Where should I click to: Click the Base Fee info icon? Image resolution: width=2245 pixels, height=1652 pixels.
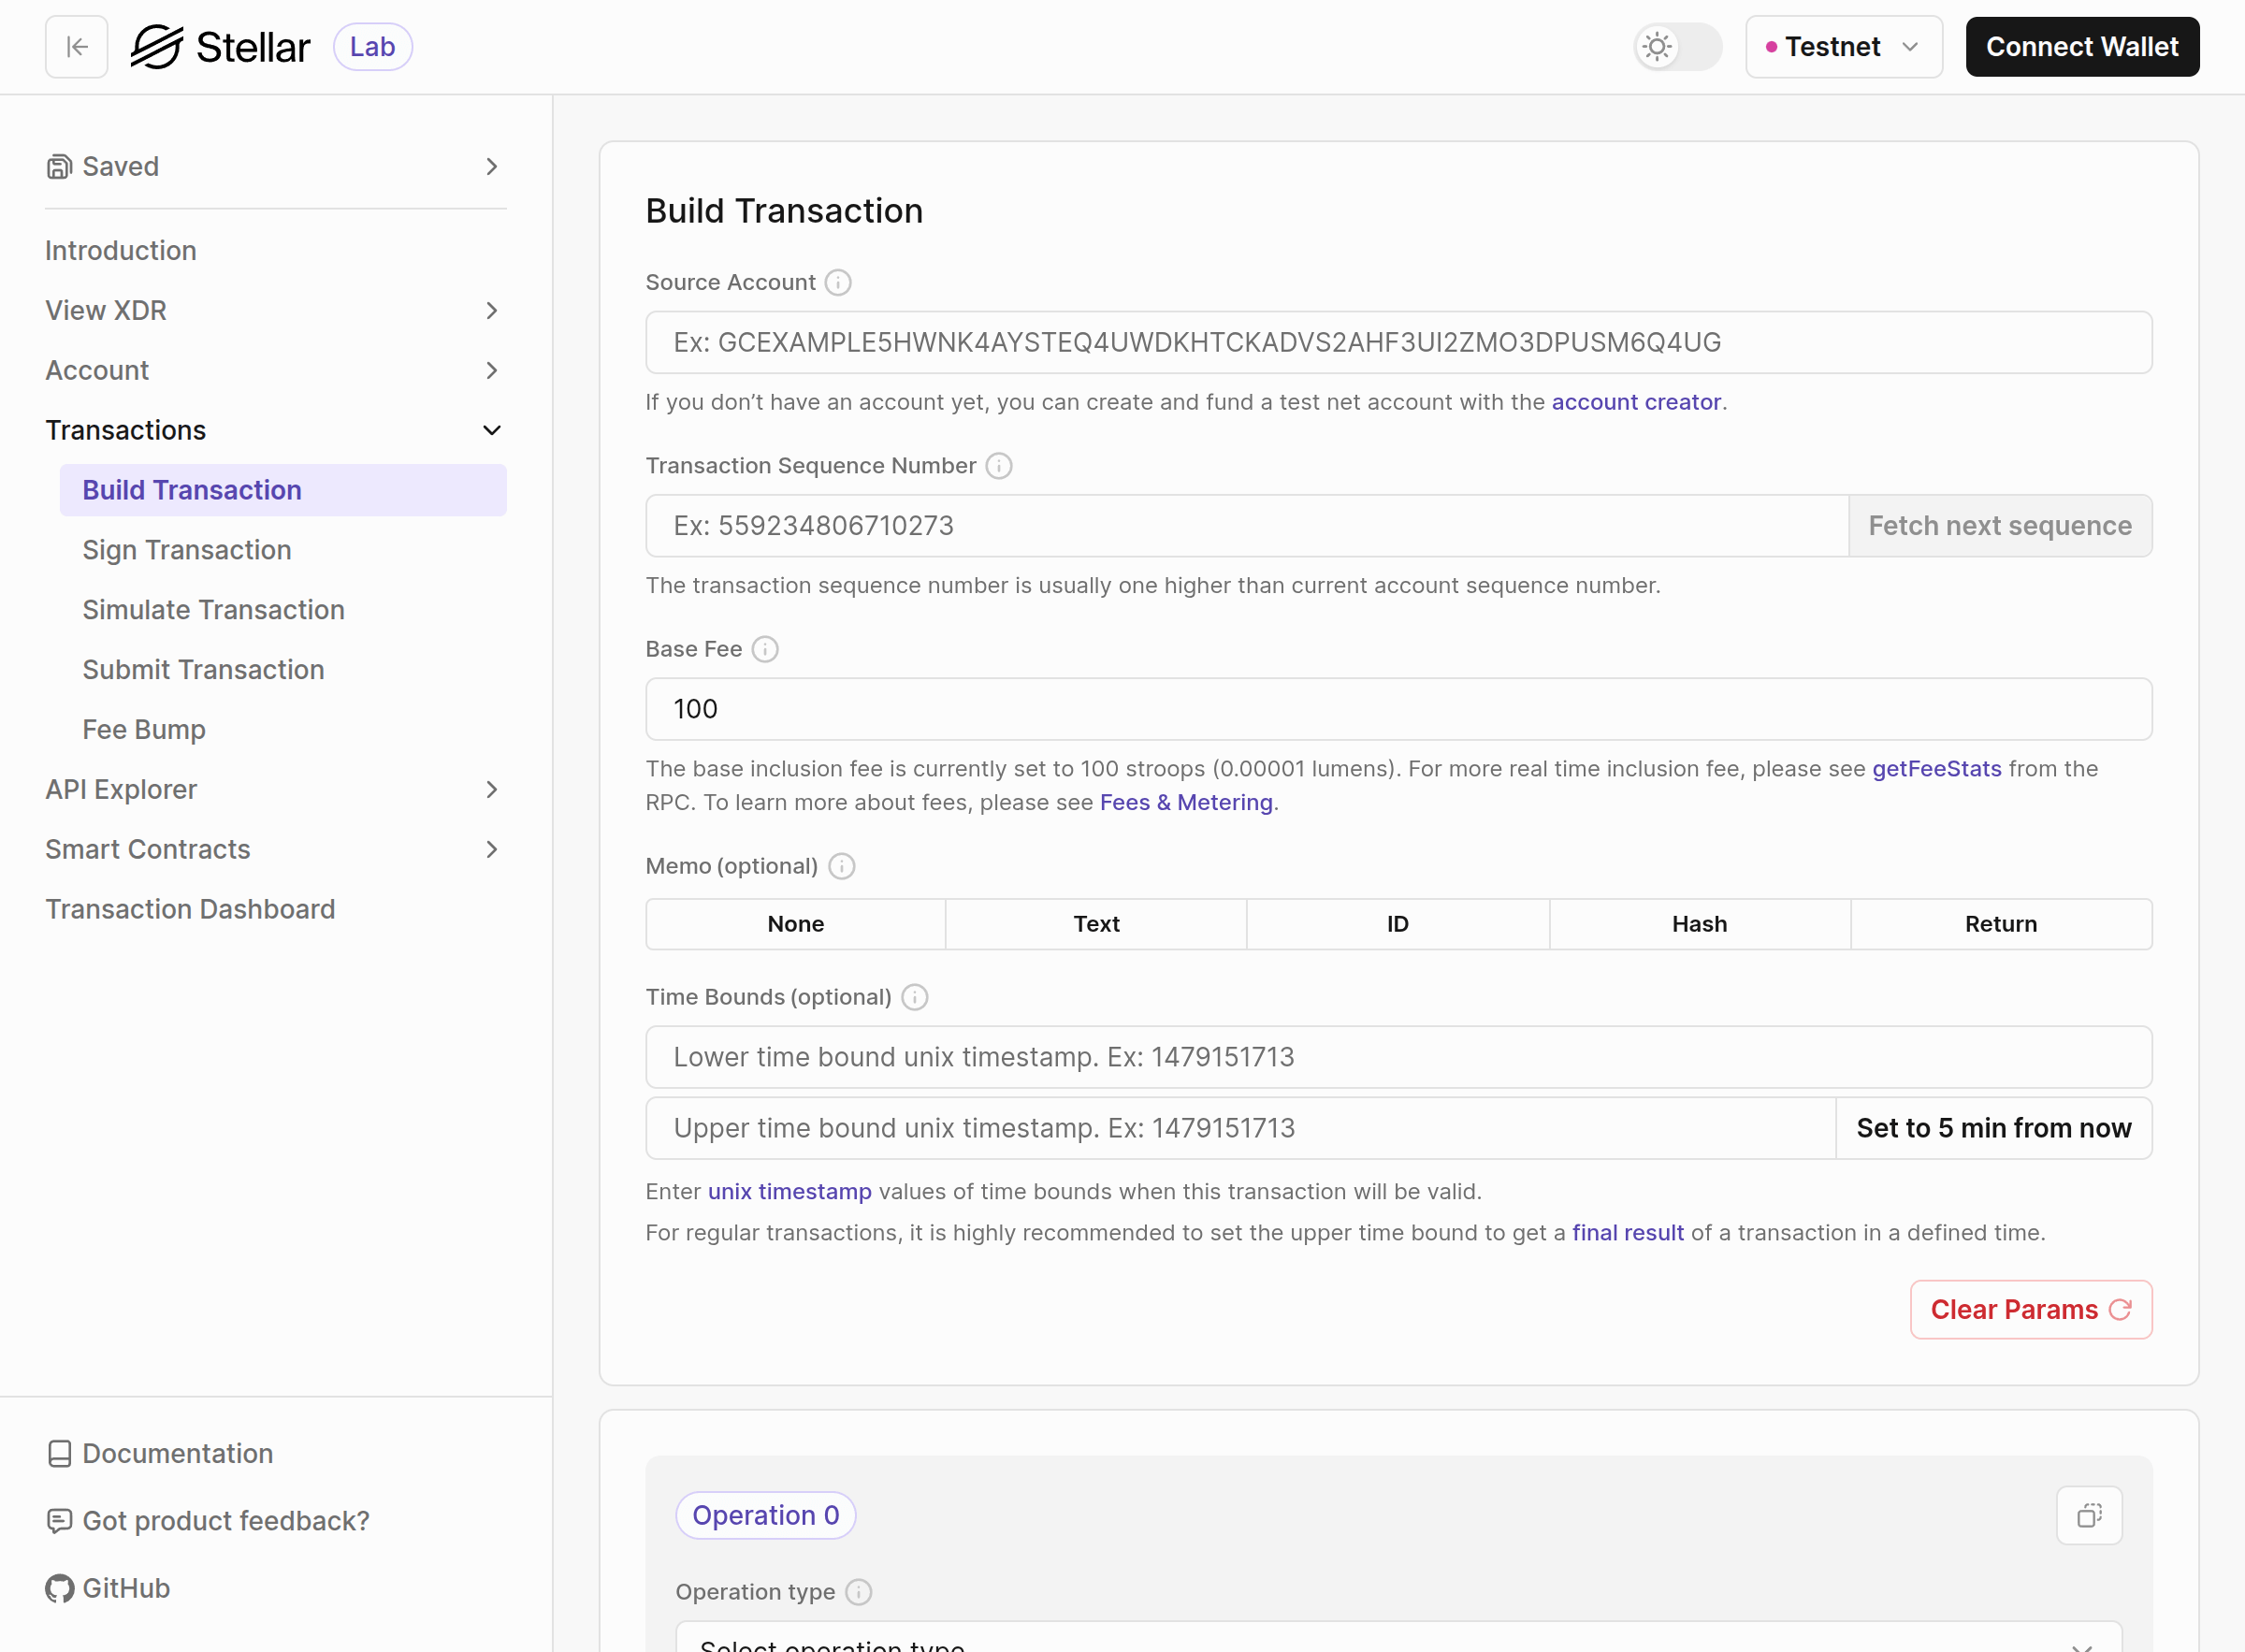pos(765,649)
